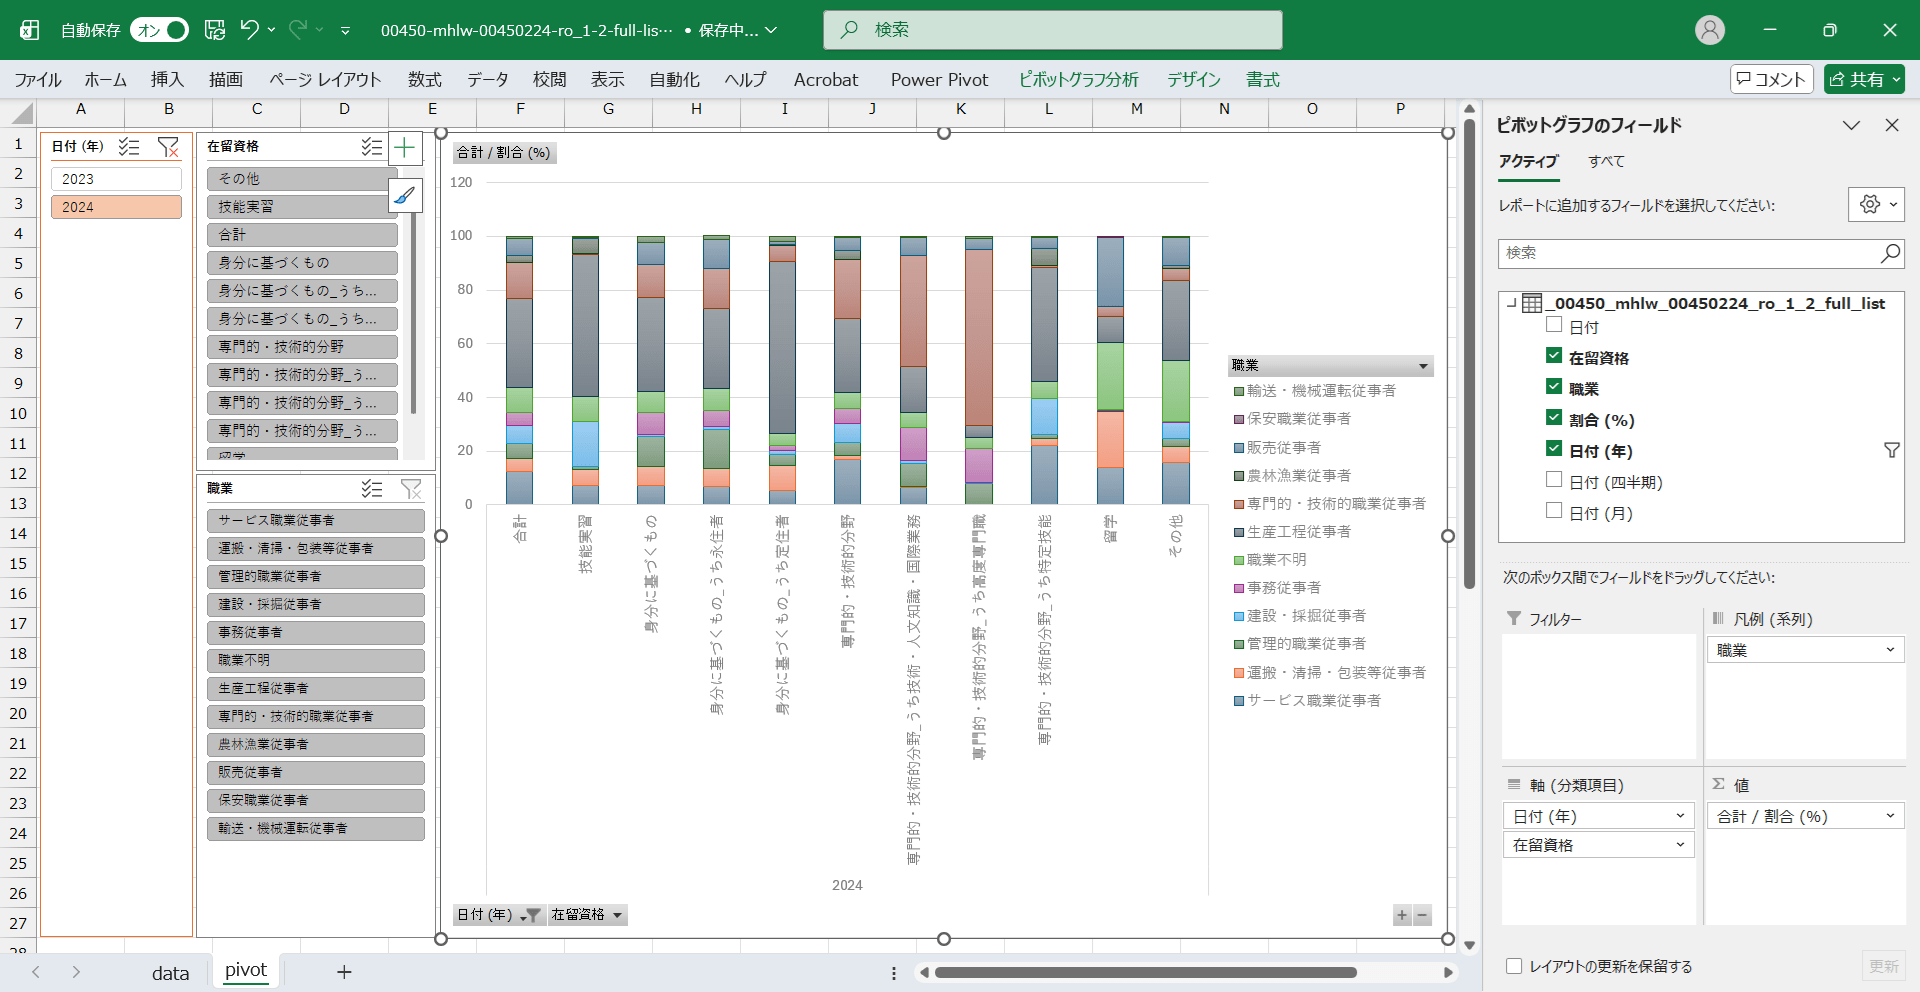Select 2023 in the year slicer
This screenshot has height=992, width=1920.
(116, 179)
